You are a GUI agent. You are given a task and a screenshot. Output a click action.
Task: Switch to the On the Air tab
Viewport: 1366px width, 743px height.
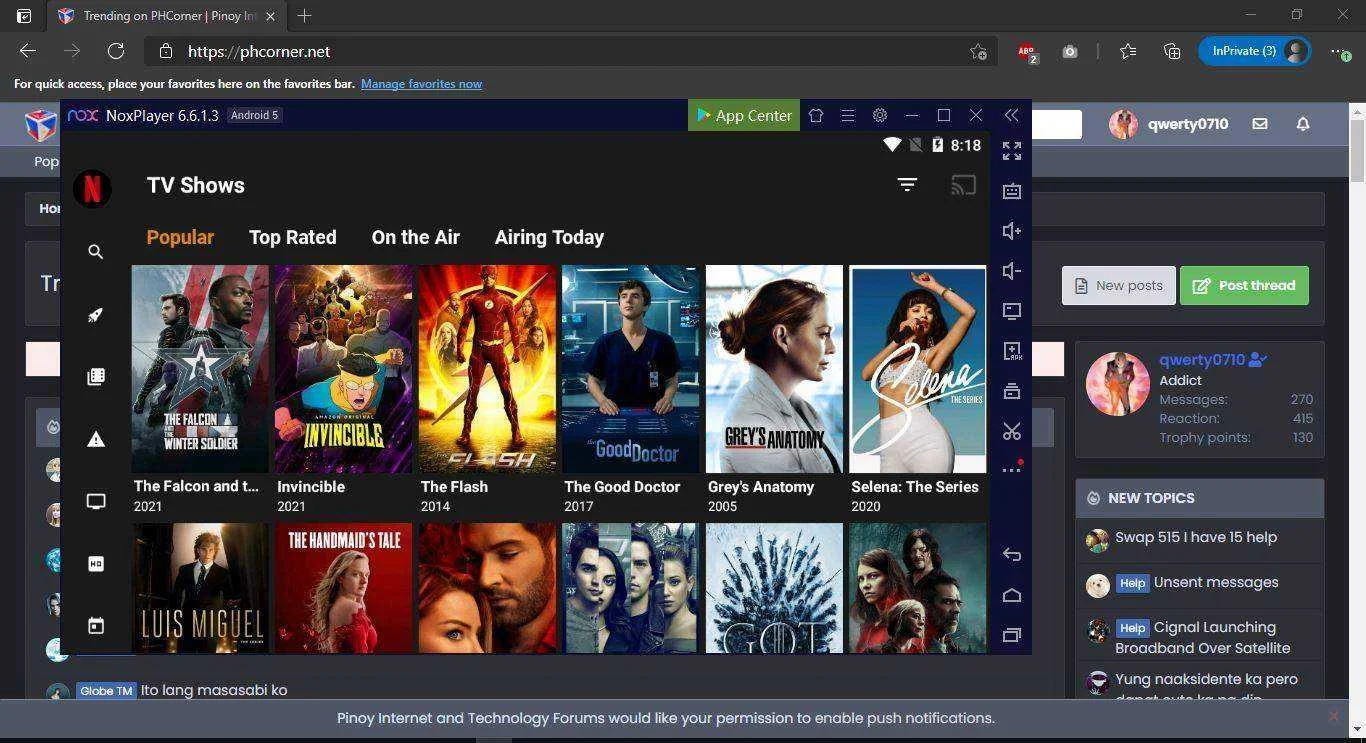[x=415, y=237]
